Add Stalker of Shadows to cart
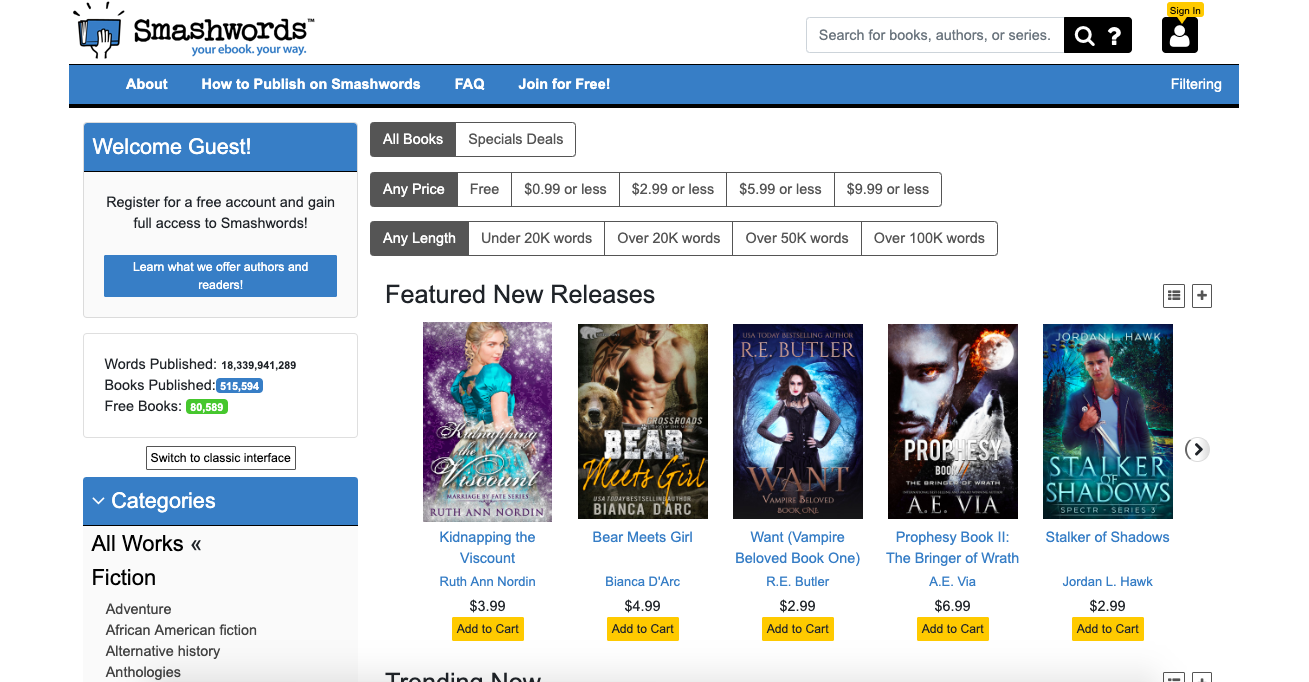 click(1108, 629)
